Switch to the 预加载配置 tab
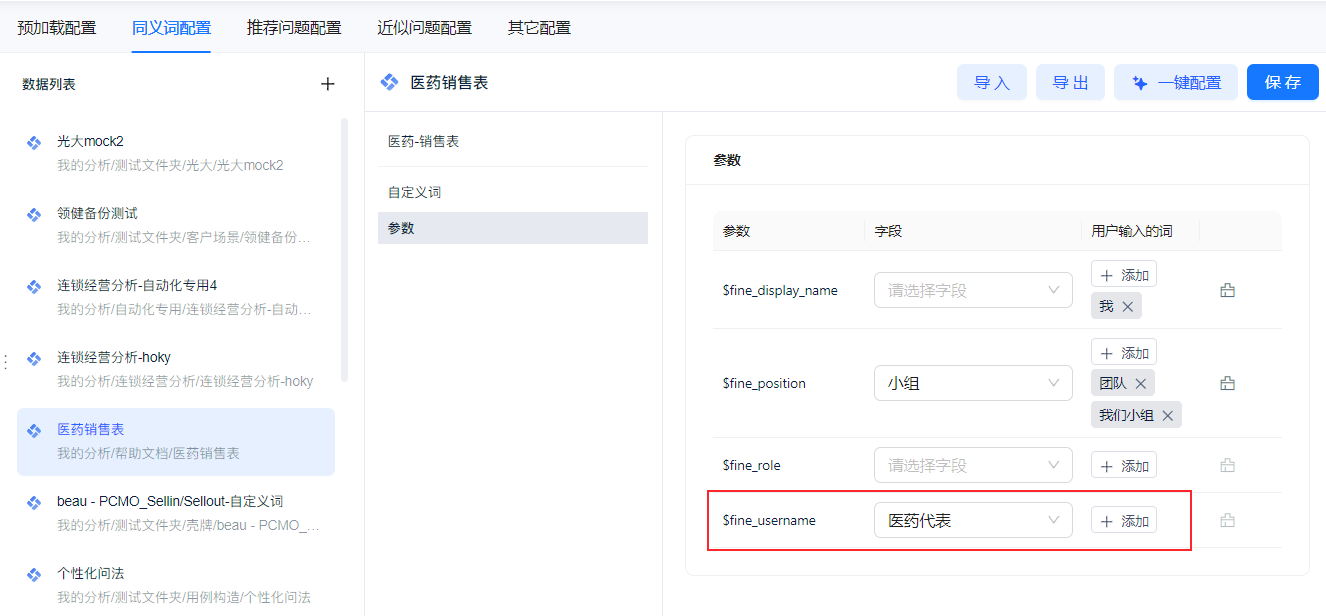This screenshot has width=1326, height=616. pyautogui.click(x=57, y=27)
